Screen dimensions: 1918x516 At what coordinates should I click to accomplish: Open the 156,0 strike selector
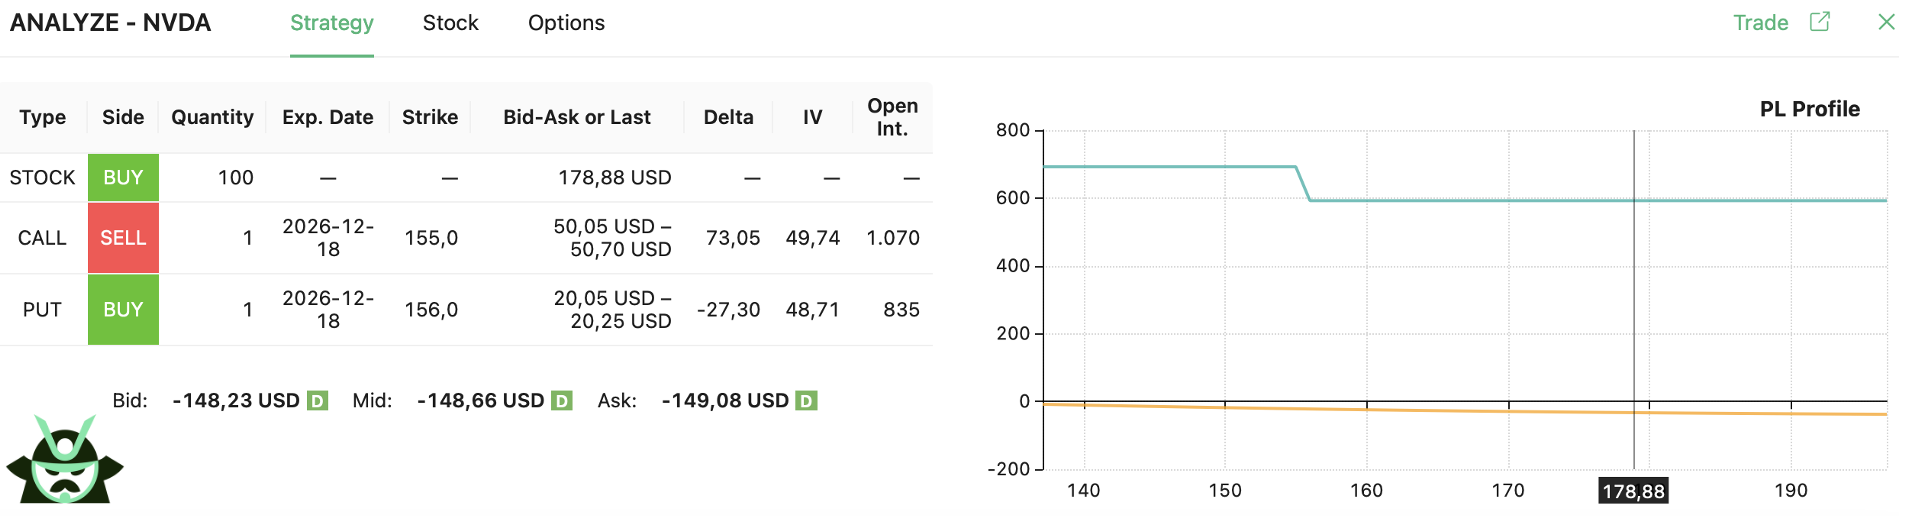click(x=431, y=310)
